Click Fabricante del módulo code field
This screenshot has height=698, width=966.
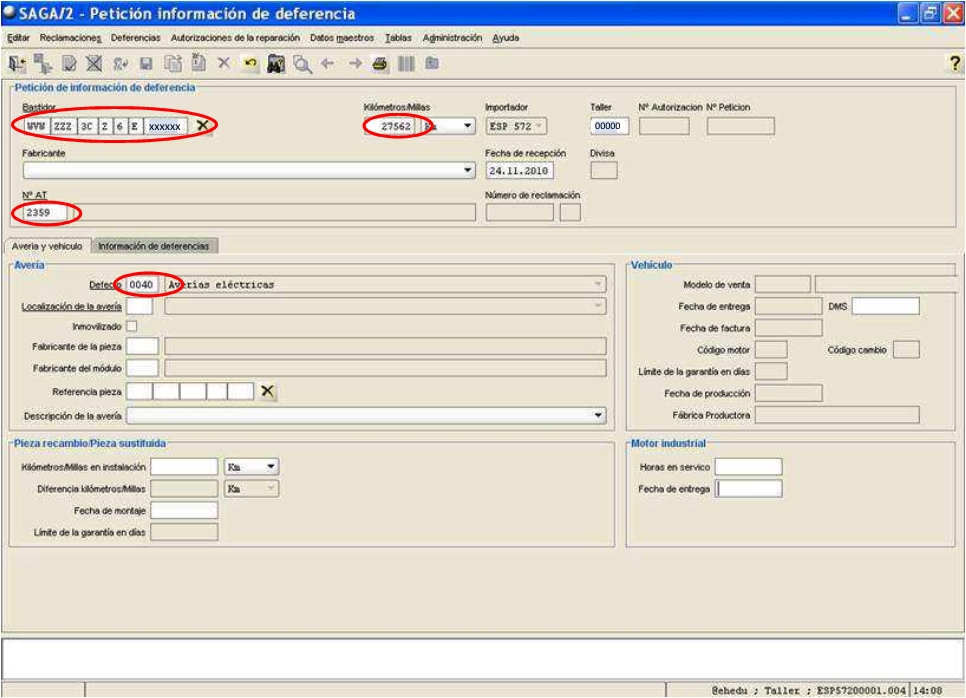(x=142, y=368)
